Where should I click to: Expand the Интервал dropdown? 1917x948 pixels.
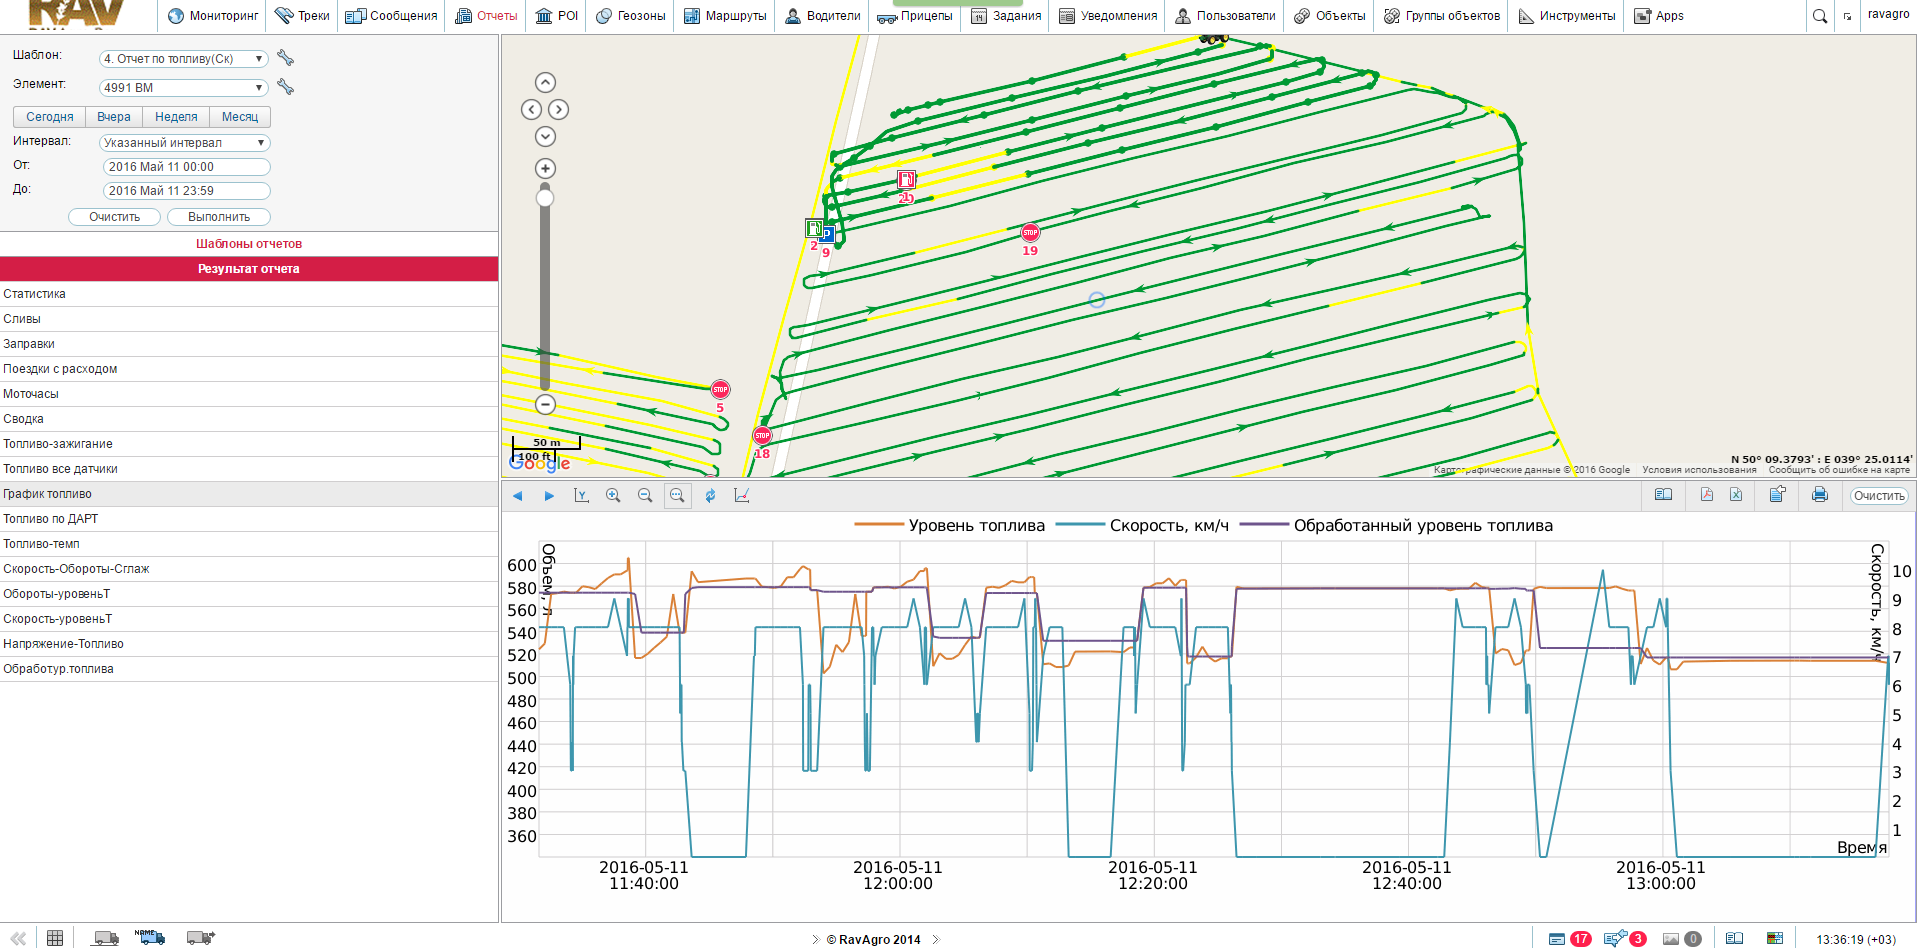coord(183,143)
